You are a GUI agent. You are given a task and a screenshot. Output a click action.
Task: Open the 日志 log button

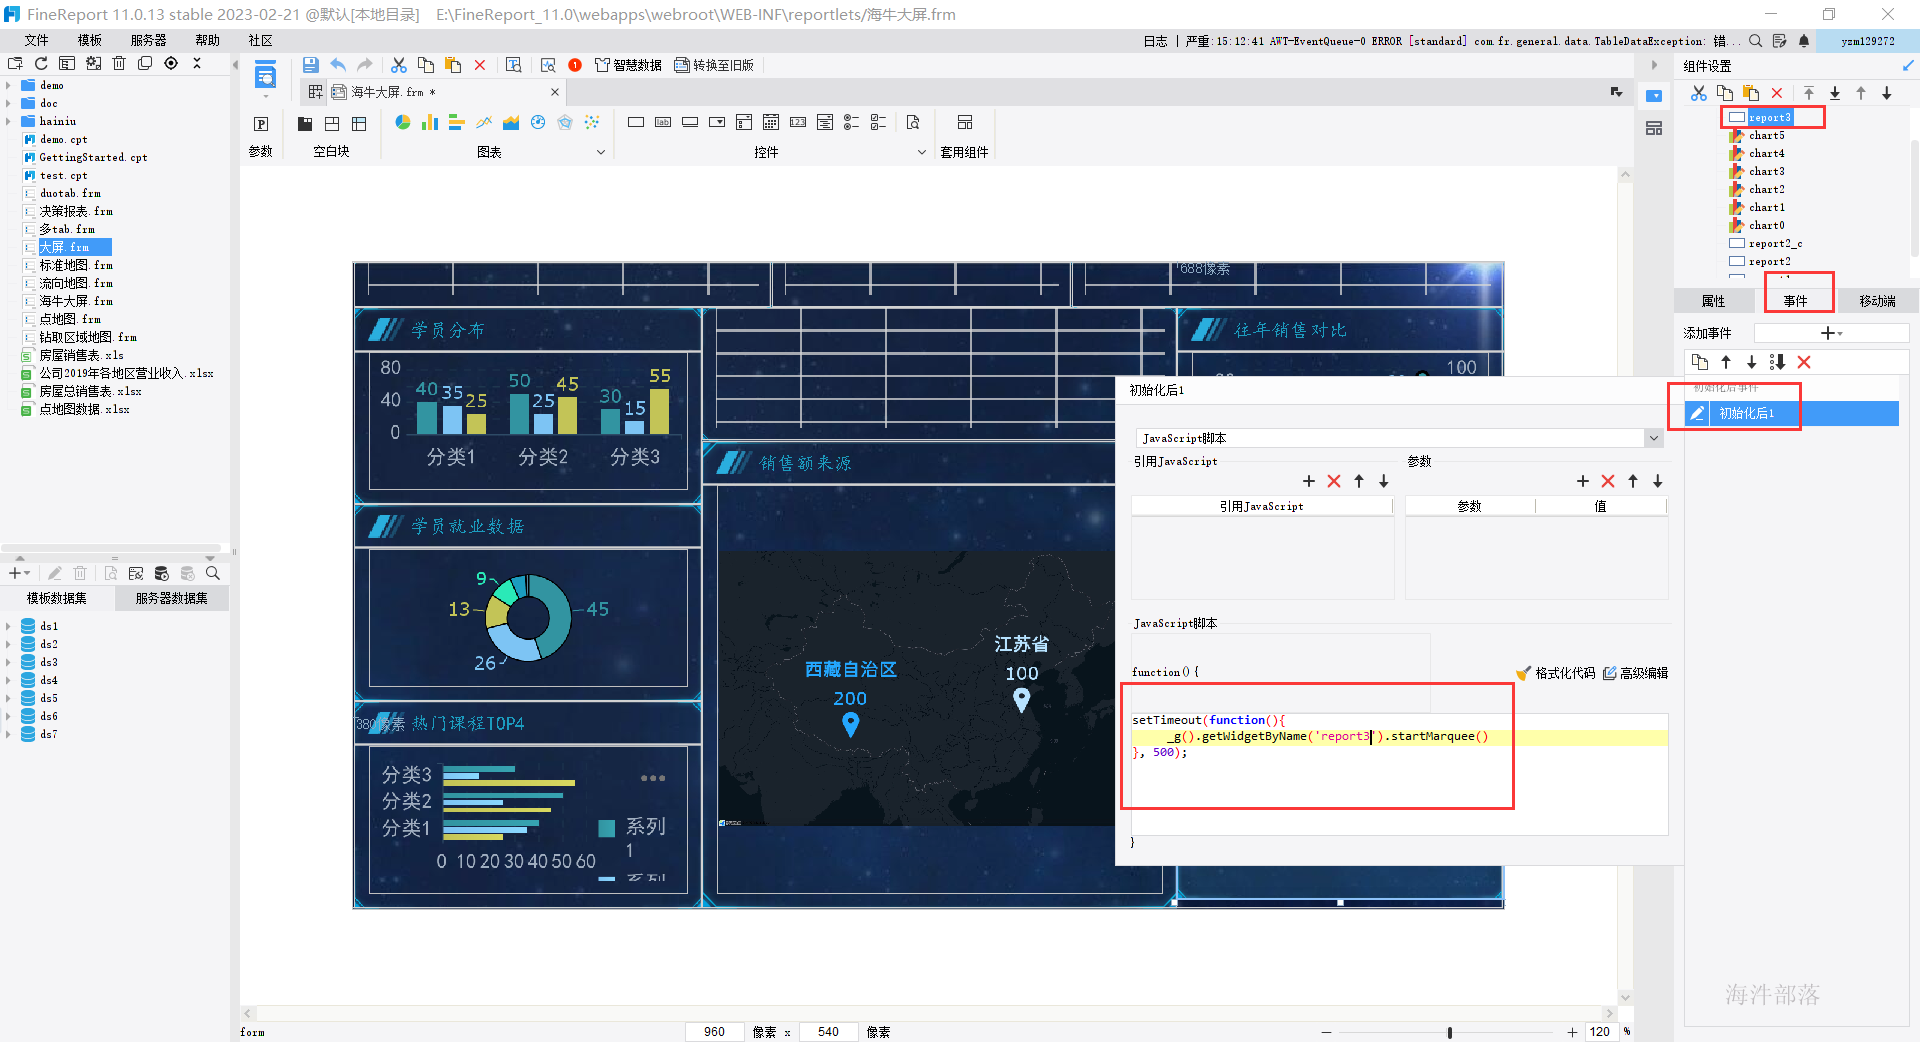pos(1155,41)
